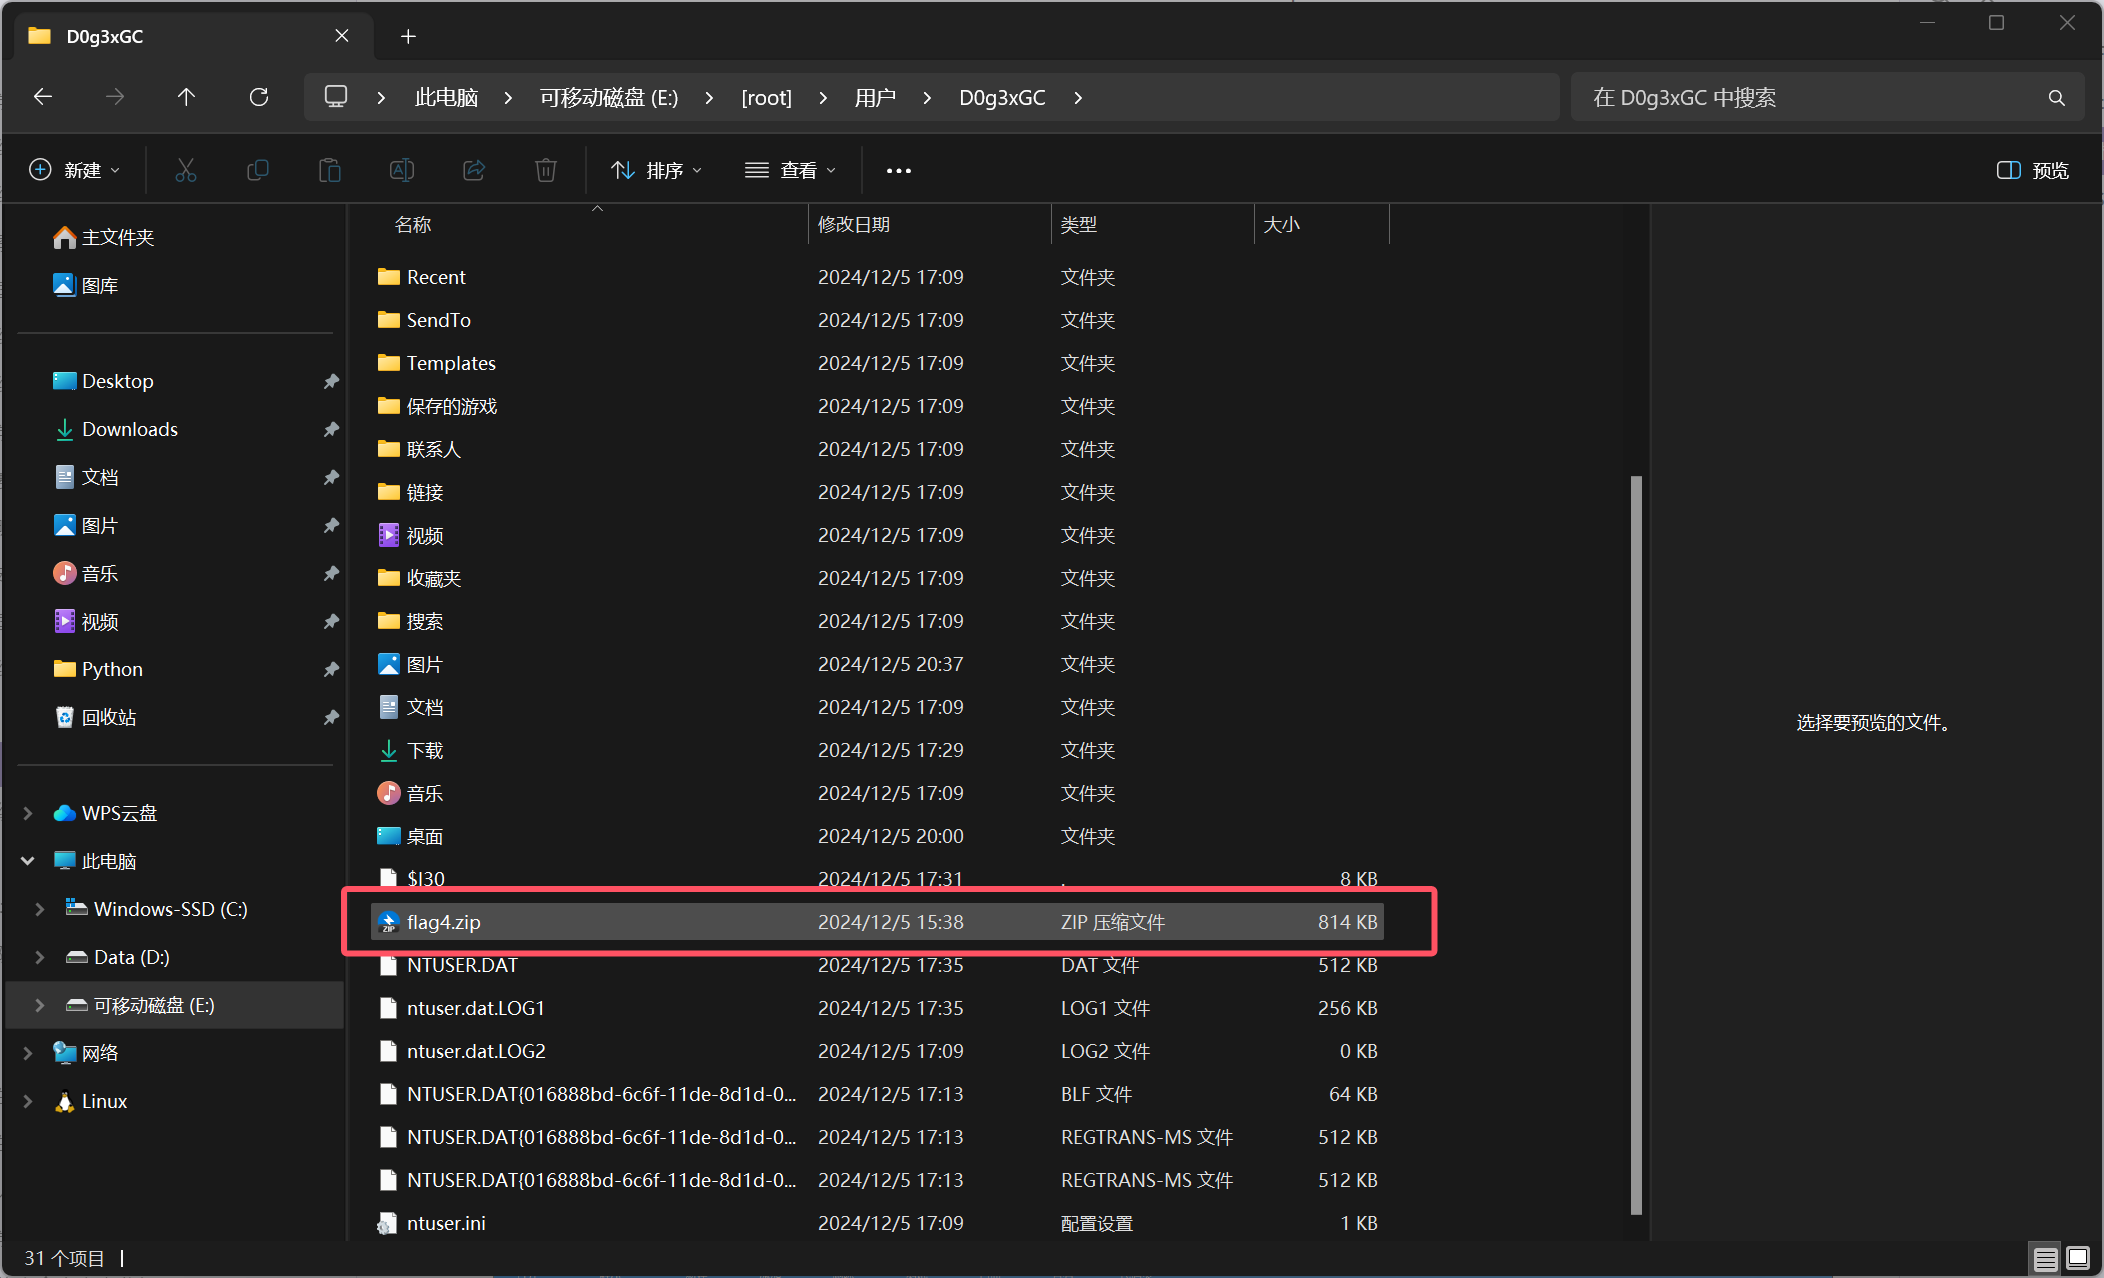
Task: Unpin 音乐 using its pin icon
Action: (331, 573)
